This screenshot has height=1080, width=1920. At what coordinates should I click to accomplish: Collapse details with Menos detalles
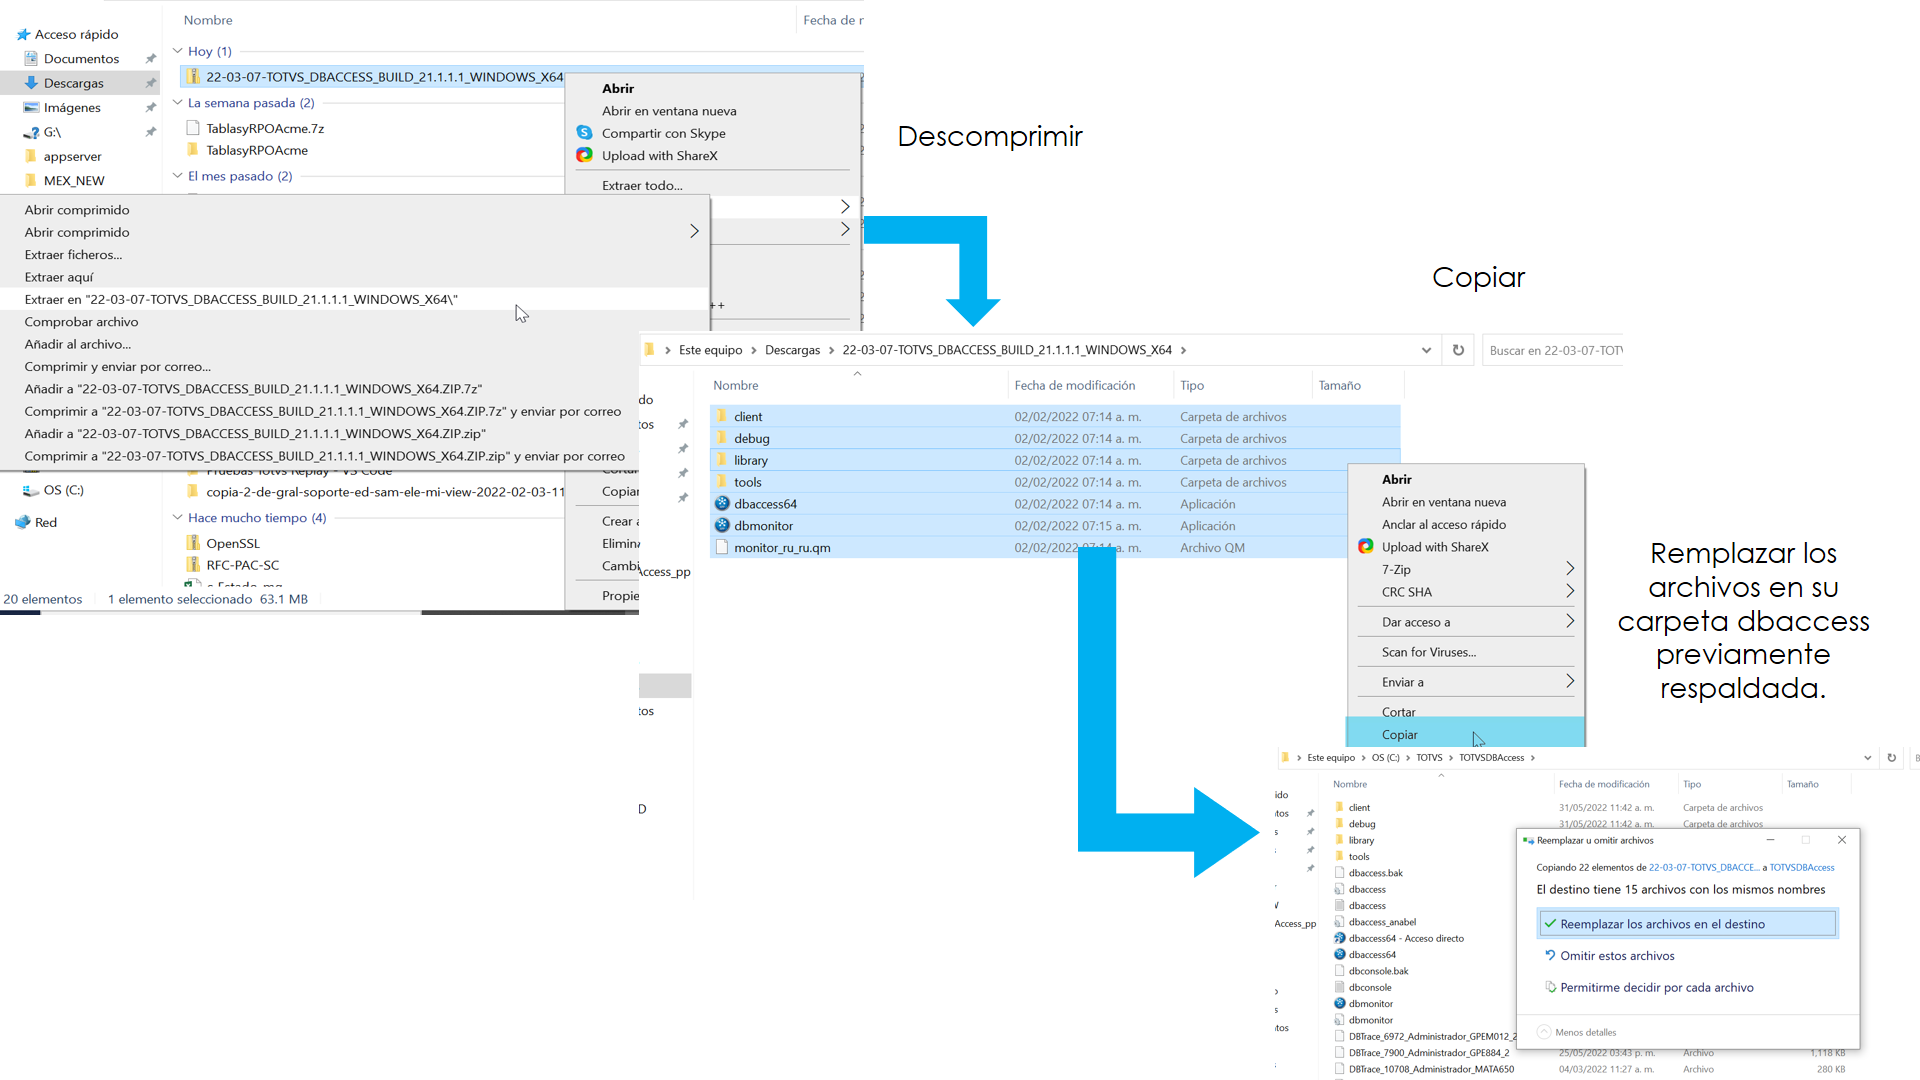point(1577,1032)
